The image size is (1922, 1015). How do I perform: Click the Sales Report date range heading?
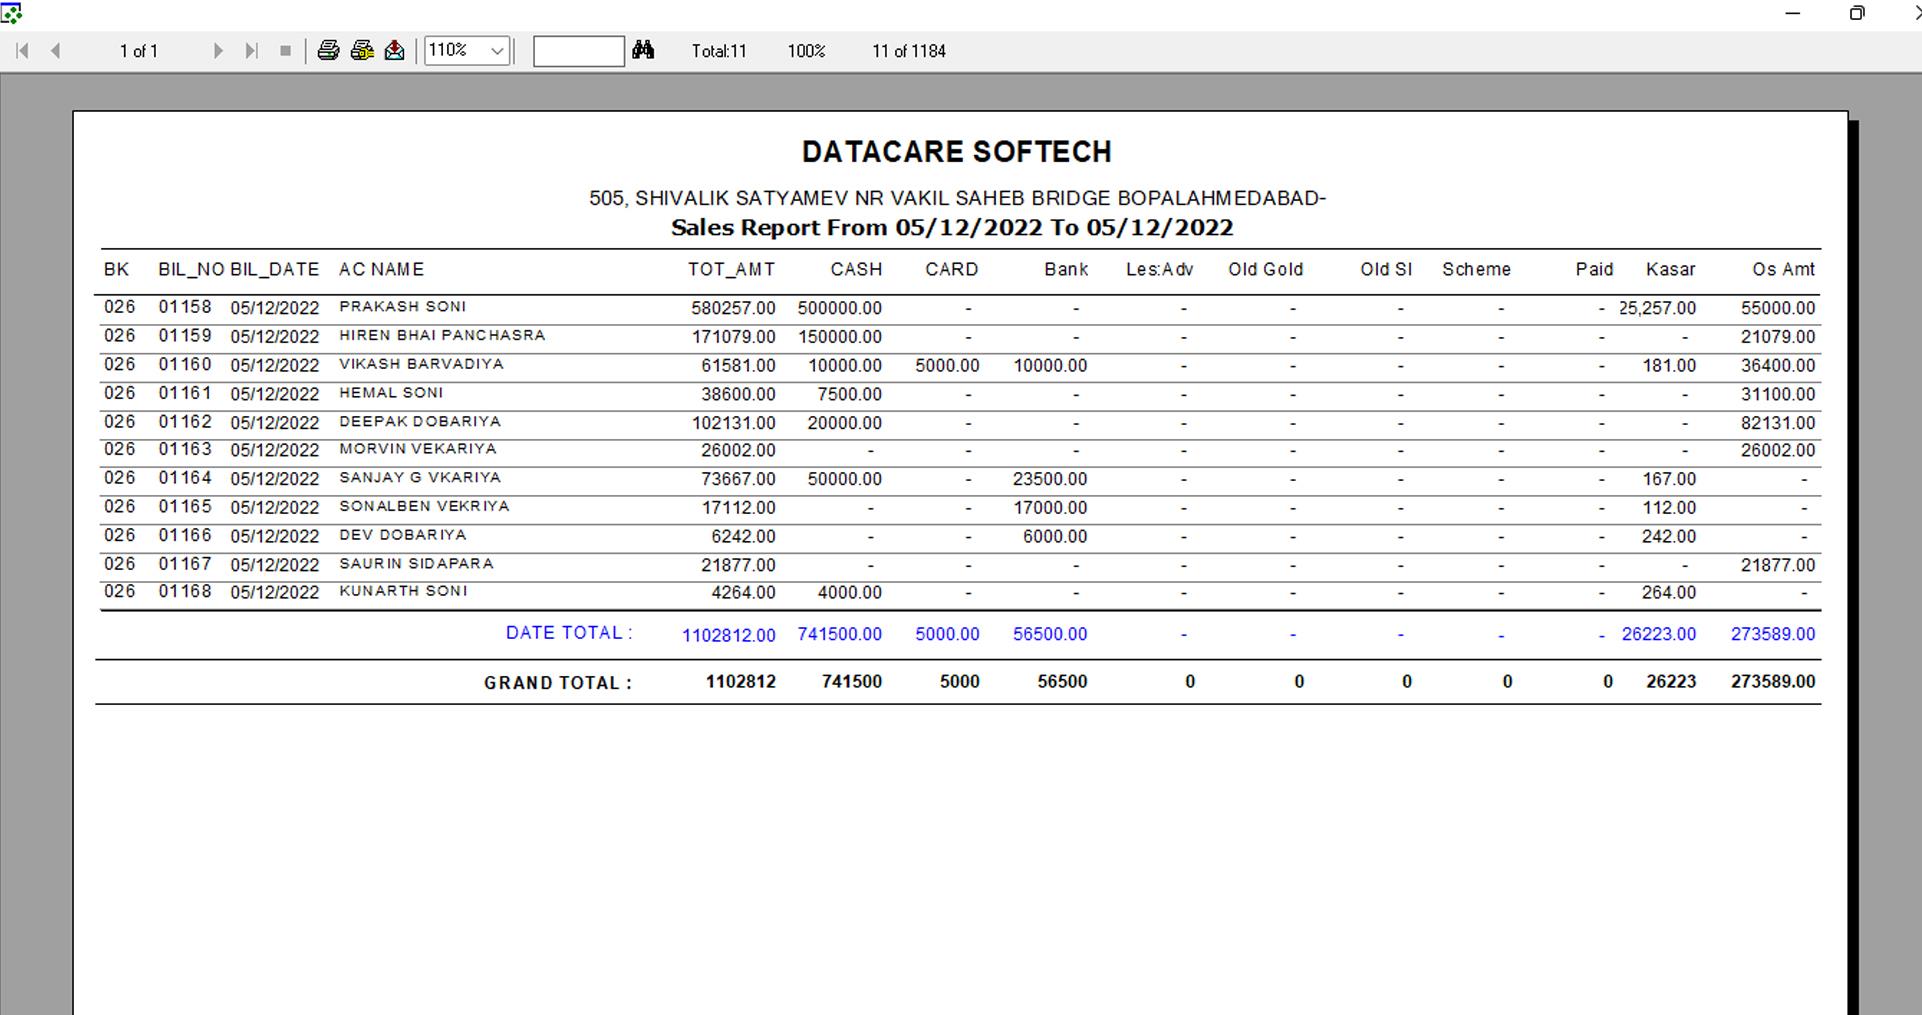pyautogui.click(x=952, y=228)
